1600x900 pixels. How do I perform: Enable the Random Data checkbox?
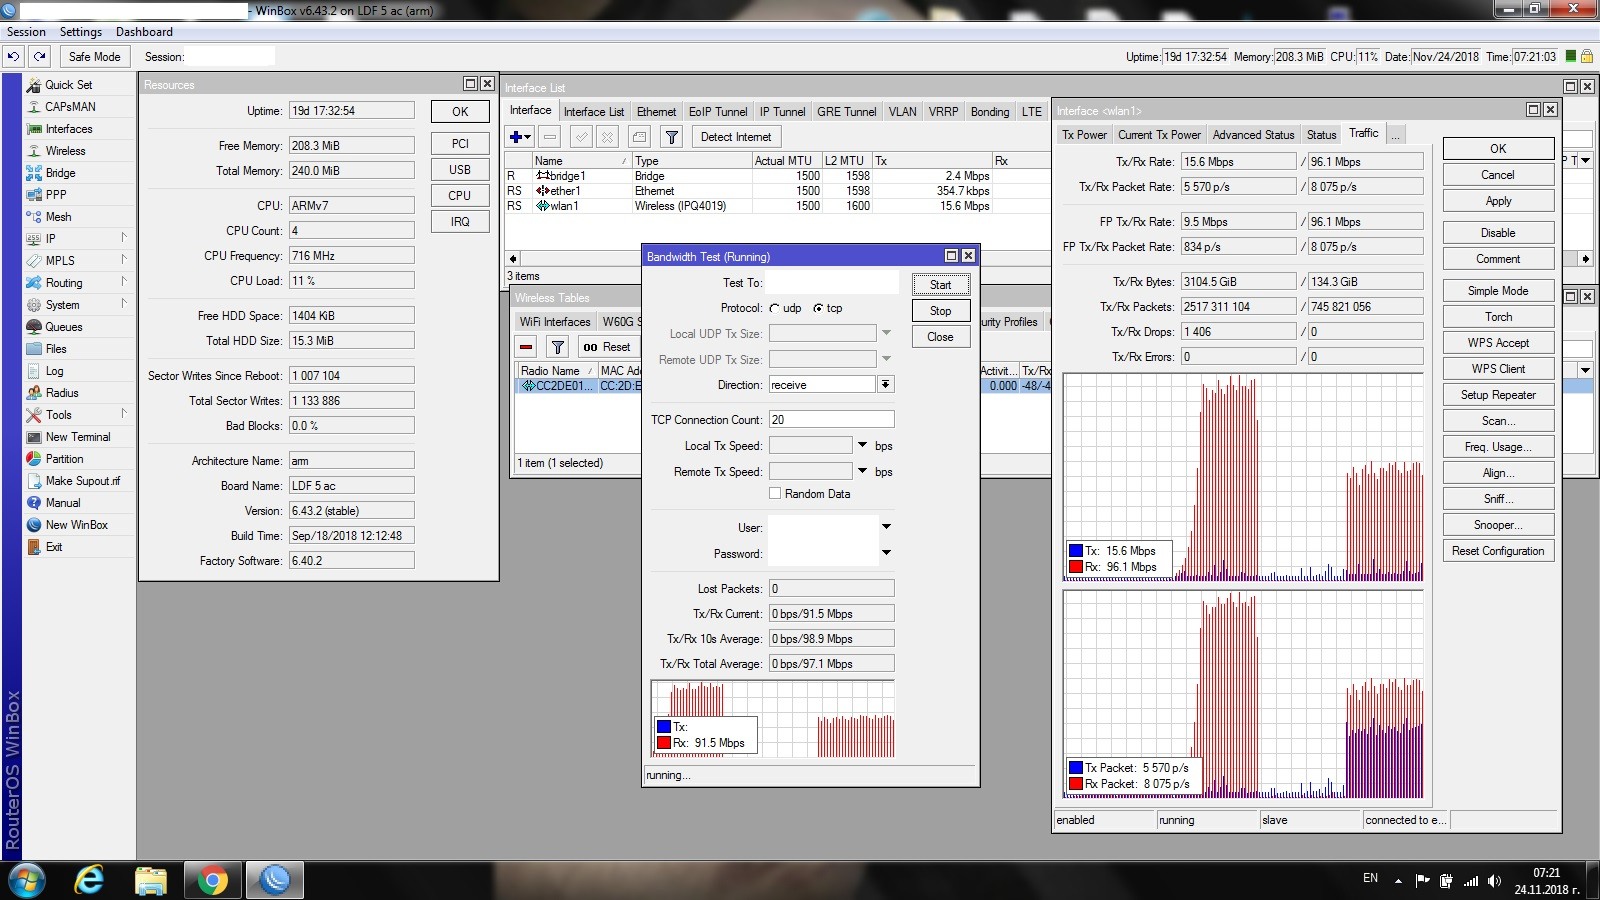[775, 494]
